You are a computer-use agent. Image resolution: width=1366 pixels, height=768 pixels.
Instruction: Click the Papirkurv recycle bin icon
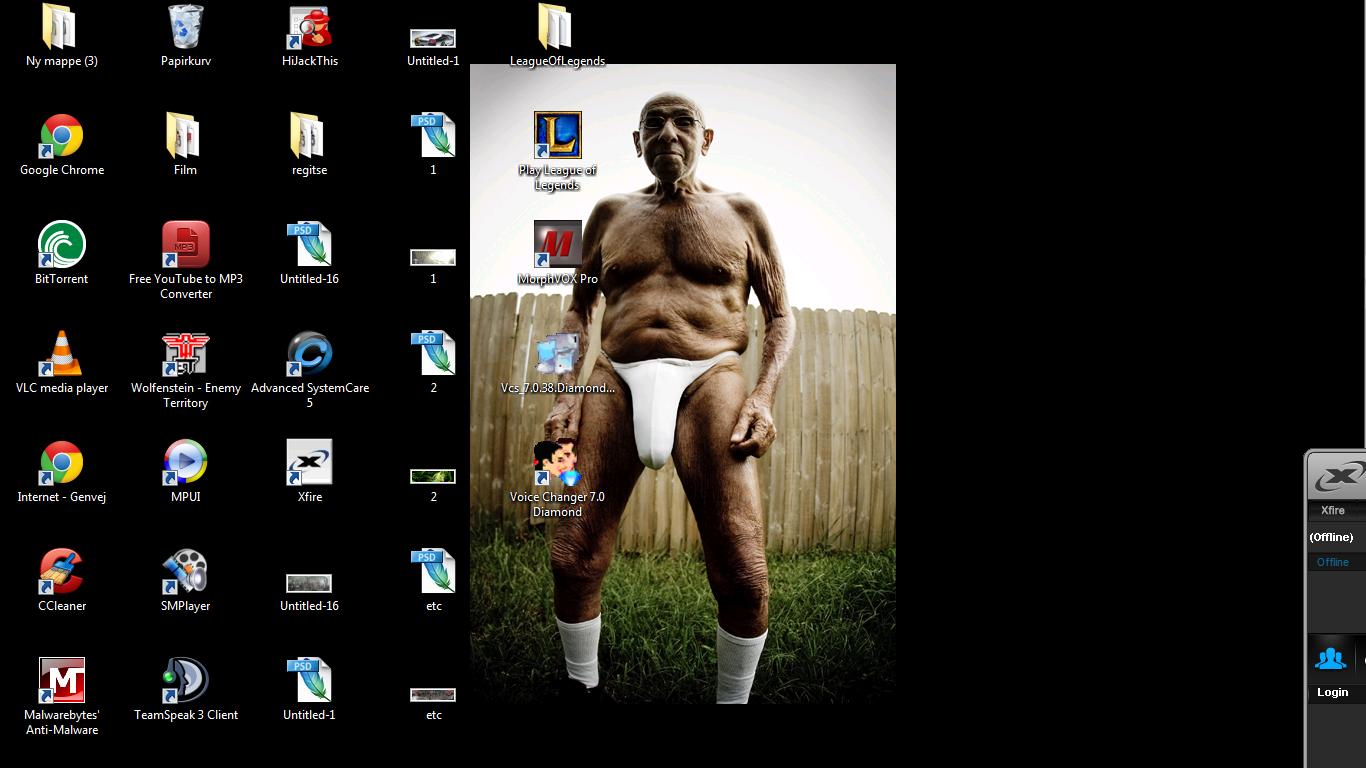(186, 28)
